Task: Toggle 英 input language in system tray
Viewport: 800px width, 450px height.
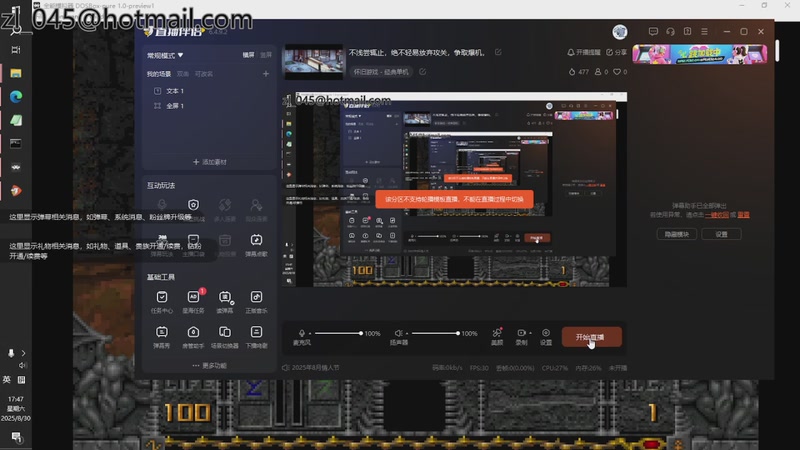Action: pos(7,380)
